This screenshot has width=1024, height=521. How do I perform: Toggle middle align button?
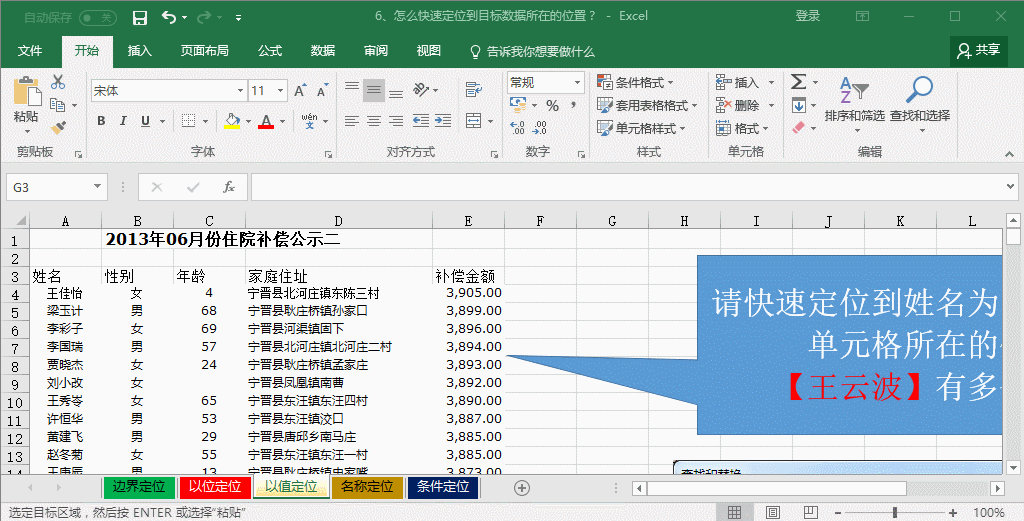pyautogui.click(x=374, y=90)
